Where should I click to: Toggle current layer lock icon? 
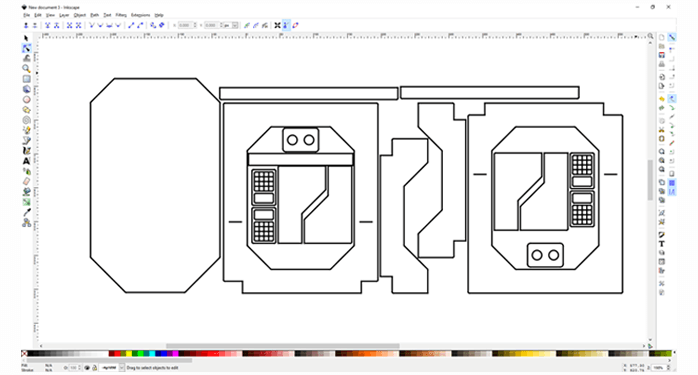click(x=94, y=368)
